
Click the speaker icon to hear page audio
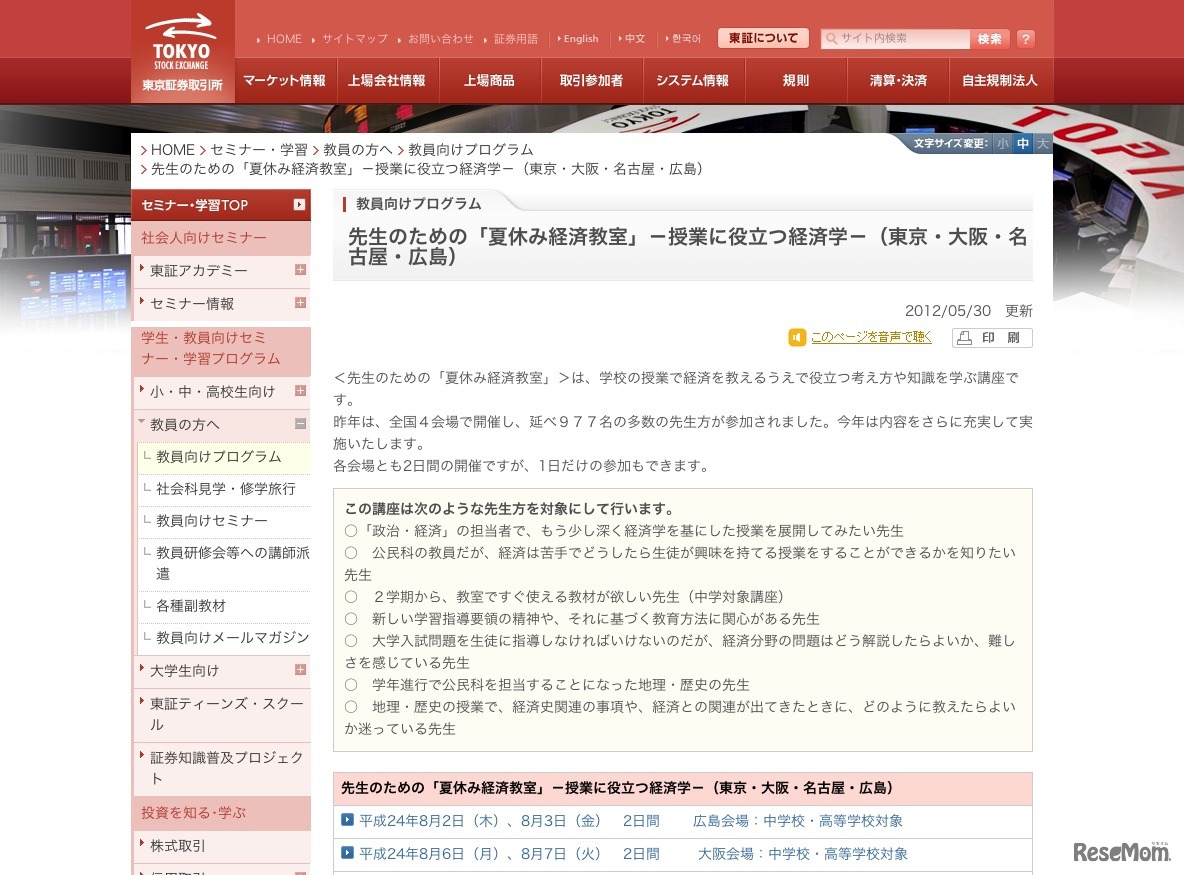click(796, 338)
